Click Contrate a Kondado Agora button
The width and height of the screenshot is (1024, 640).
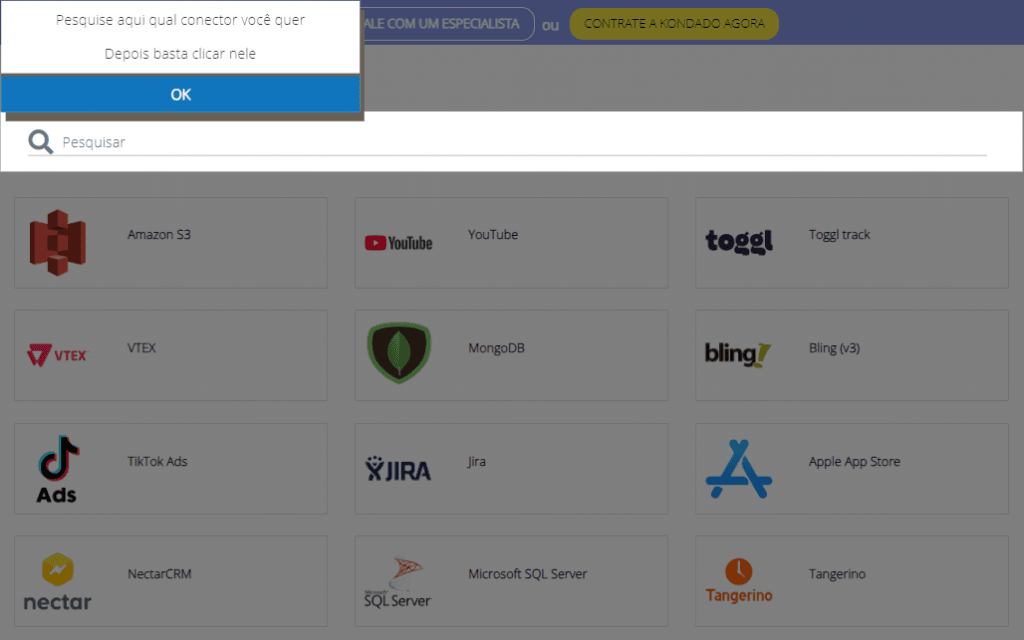673,24
